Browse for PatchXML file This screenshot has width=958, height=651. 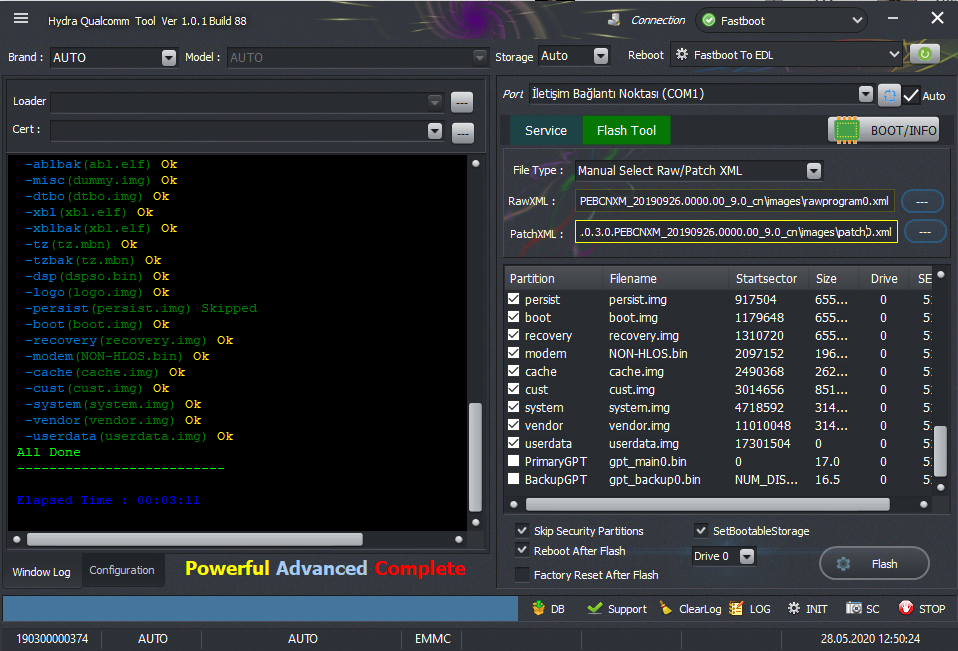(x=924, y=232)
